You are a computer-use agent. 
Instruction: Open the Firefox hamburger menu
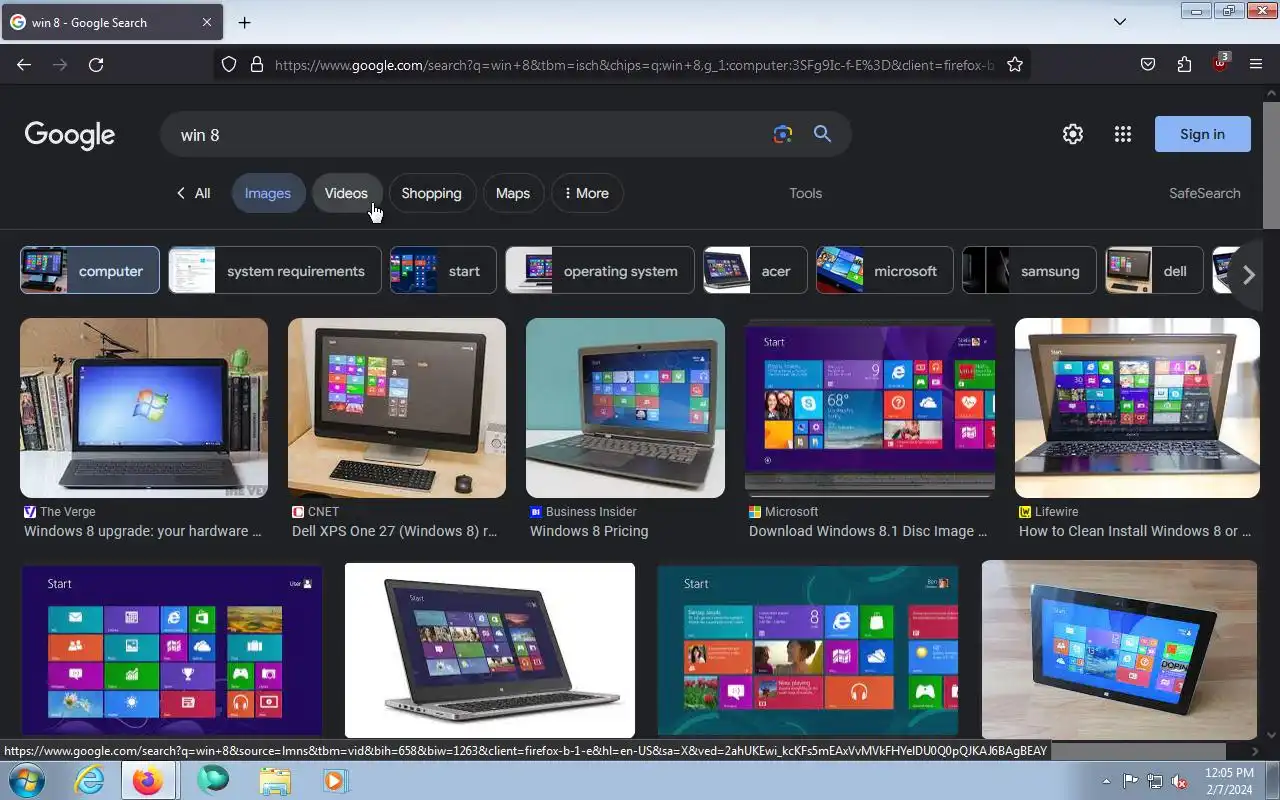point(1256,64)
